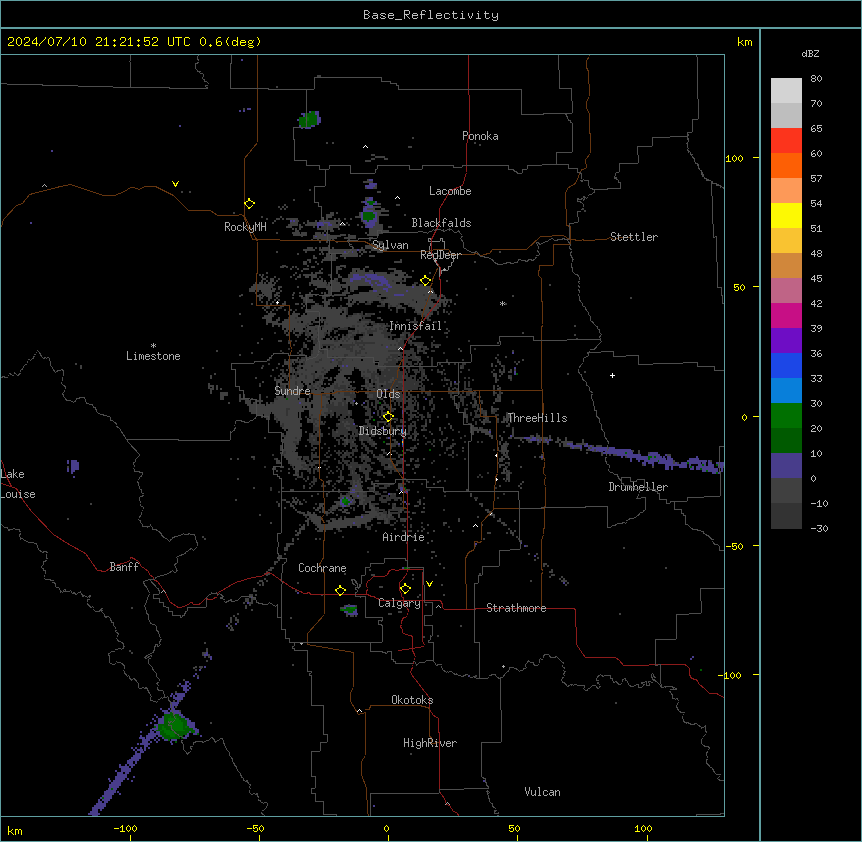Click the Okotoks label

pos(412,700)
